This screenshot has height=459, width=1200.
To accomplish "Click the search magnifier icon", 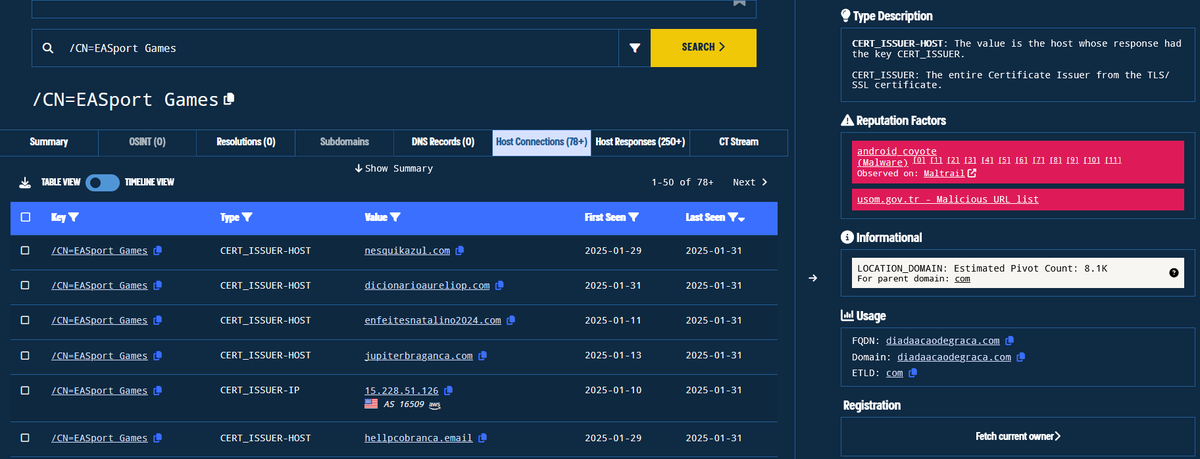I will [x=47, y=48].
